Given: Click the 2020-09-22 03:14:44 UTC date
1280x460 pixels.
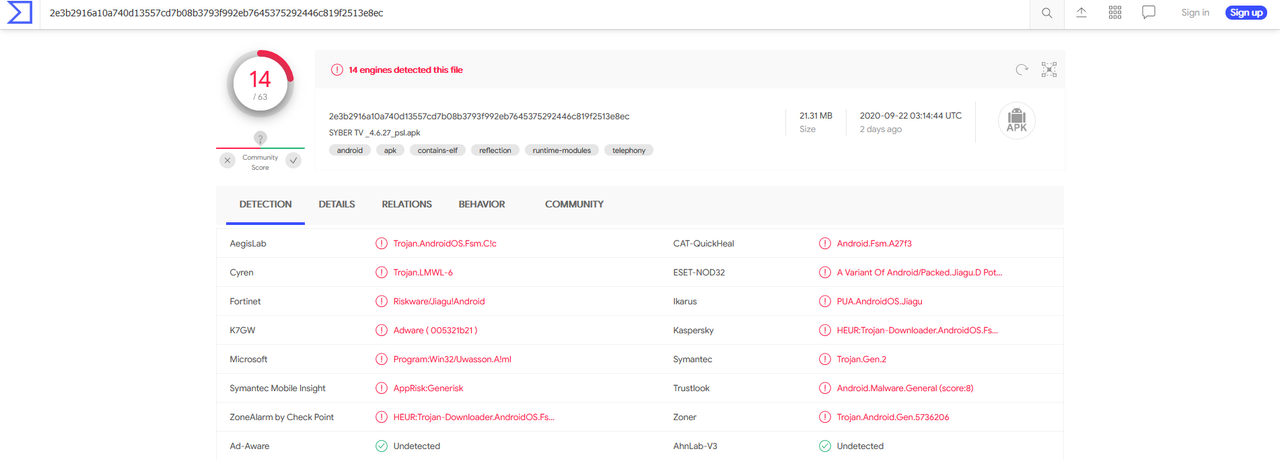Looking at the screenshot, I should click(x=911, y=116).
